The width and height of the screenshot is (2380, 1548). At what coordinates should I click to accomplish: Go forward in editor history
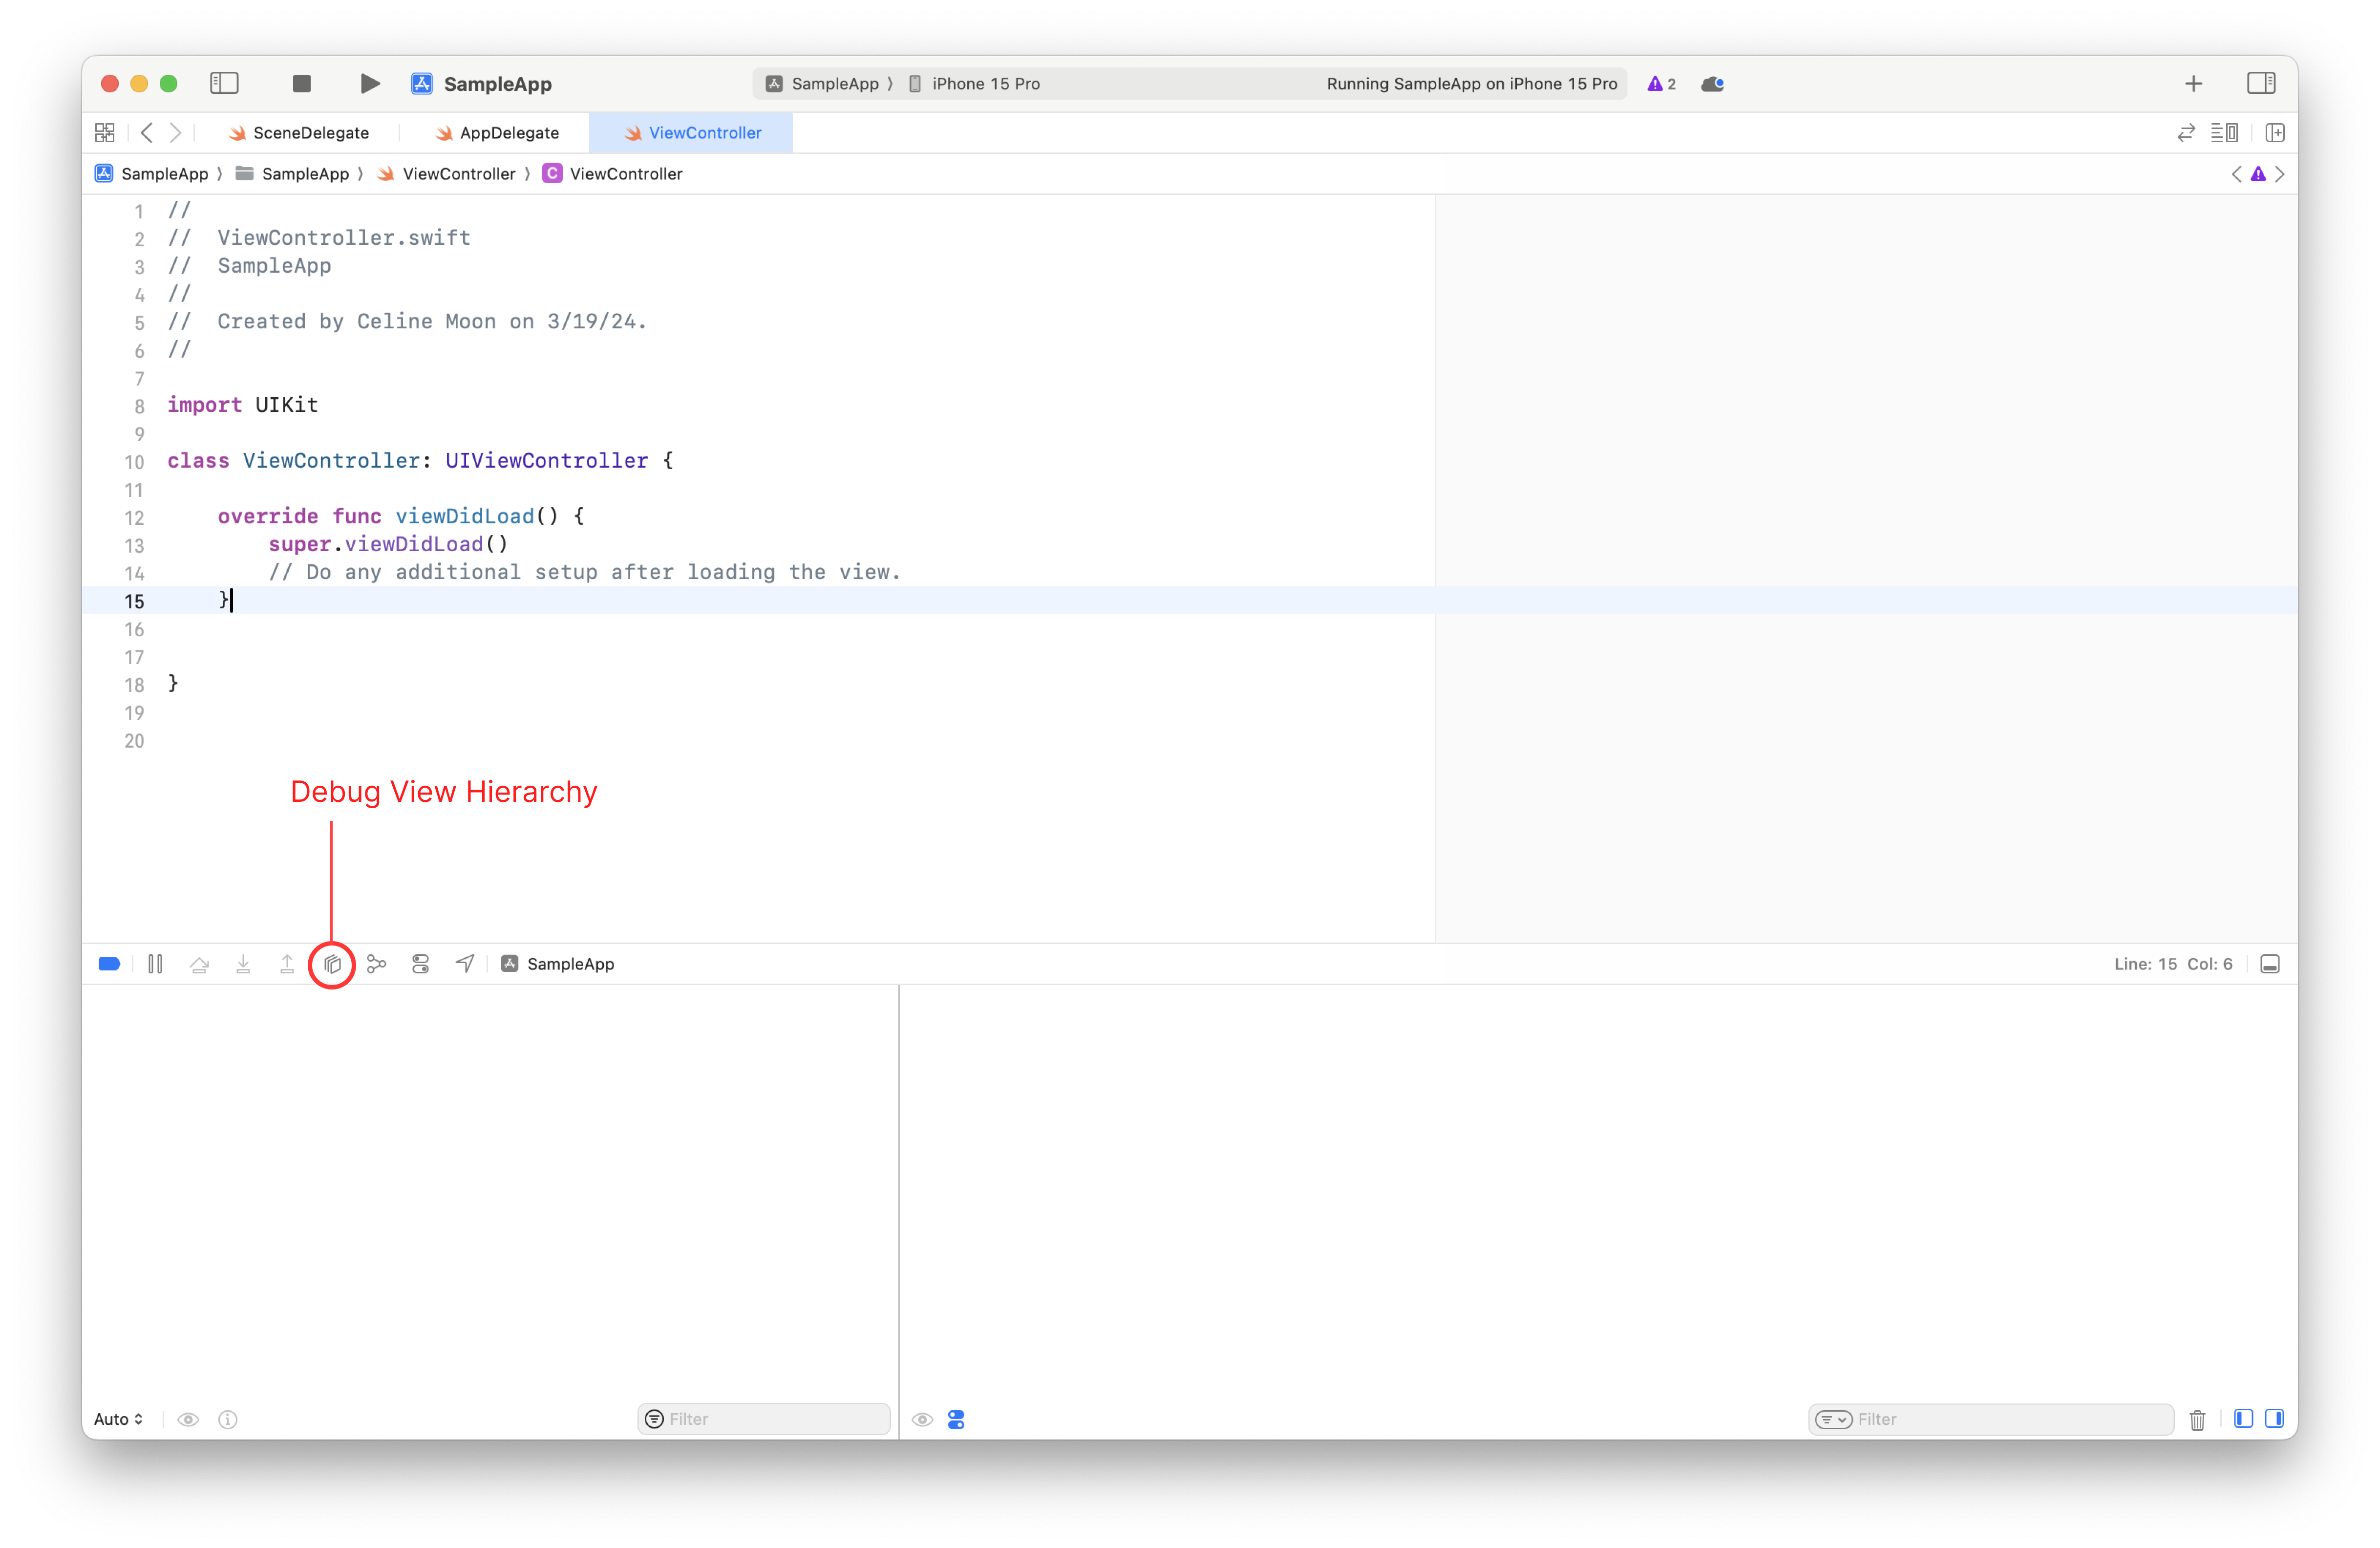(x=175, y=132)
